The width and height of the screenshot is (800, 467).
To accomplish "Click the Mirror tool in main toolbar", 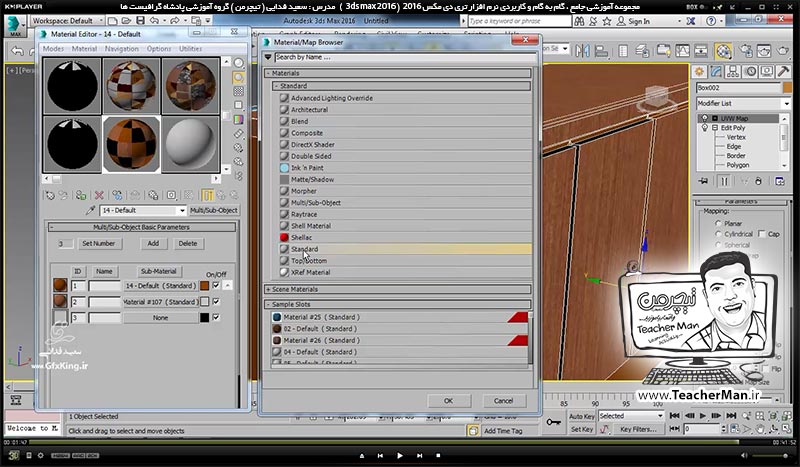I will (582, 51).
